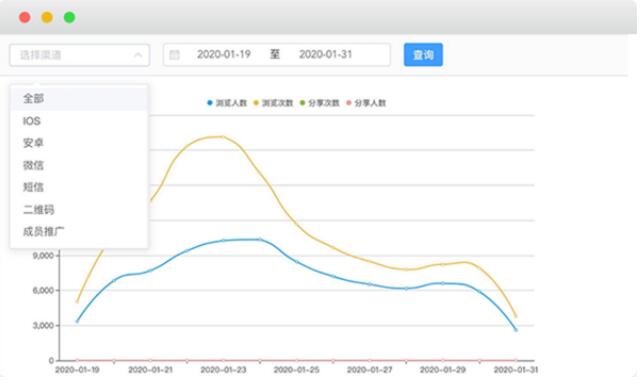This screenshot has width=643, height=384.
Task: Click blue line data point at 2020-01-31
Action: click(x=516, y=330)
